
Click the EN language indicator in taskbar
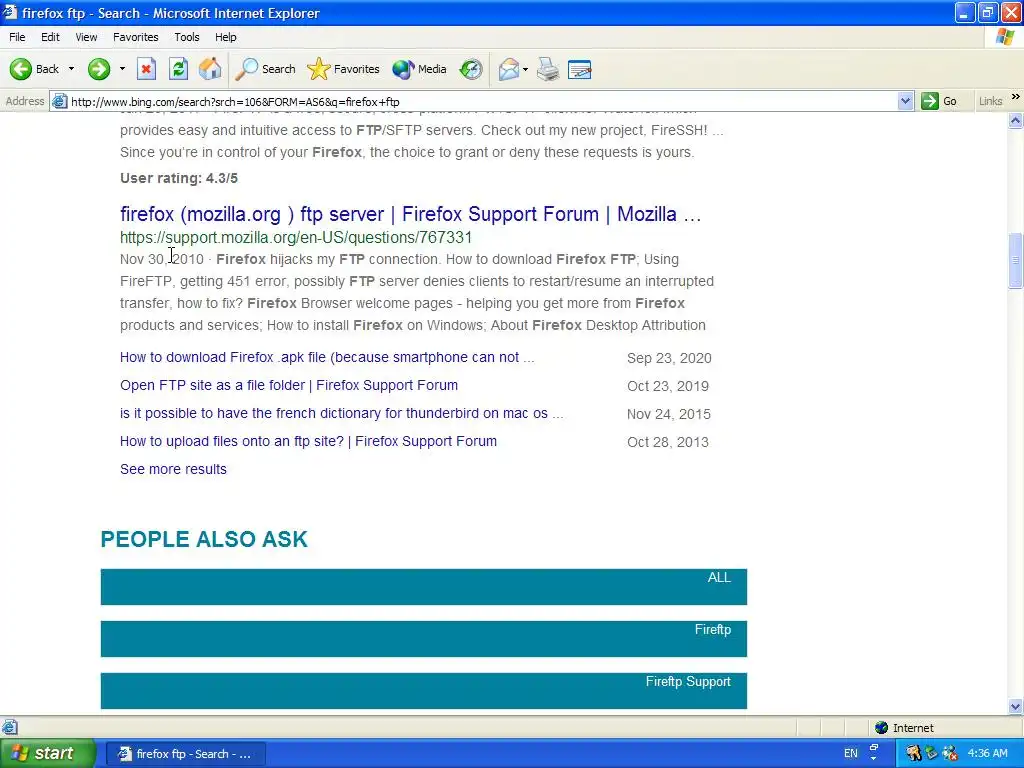coord(850,753)
